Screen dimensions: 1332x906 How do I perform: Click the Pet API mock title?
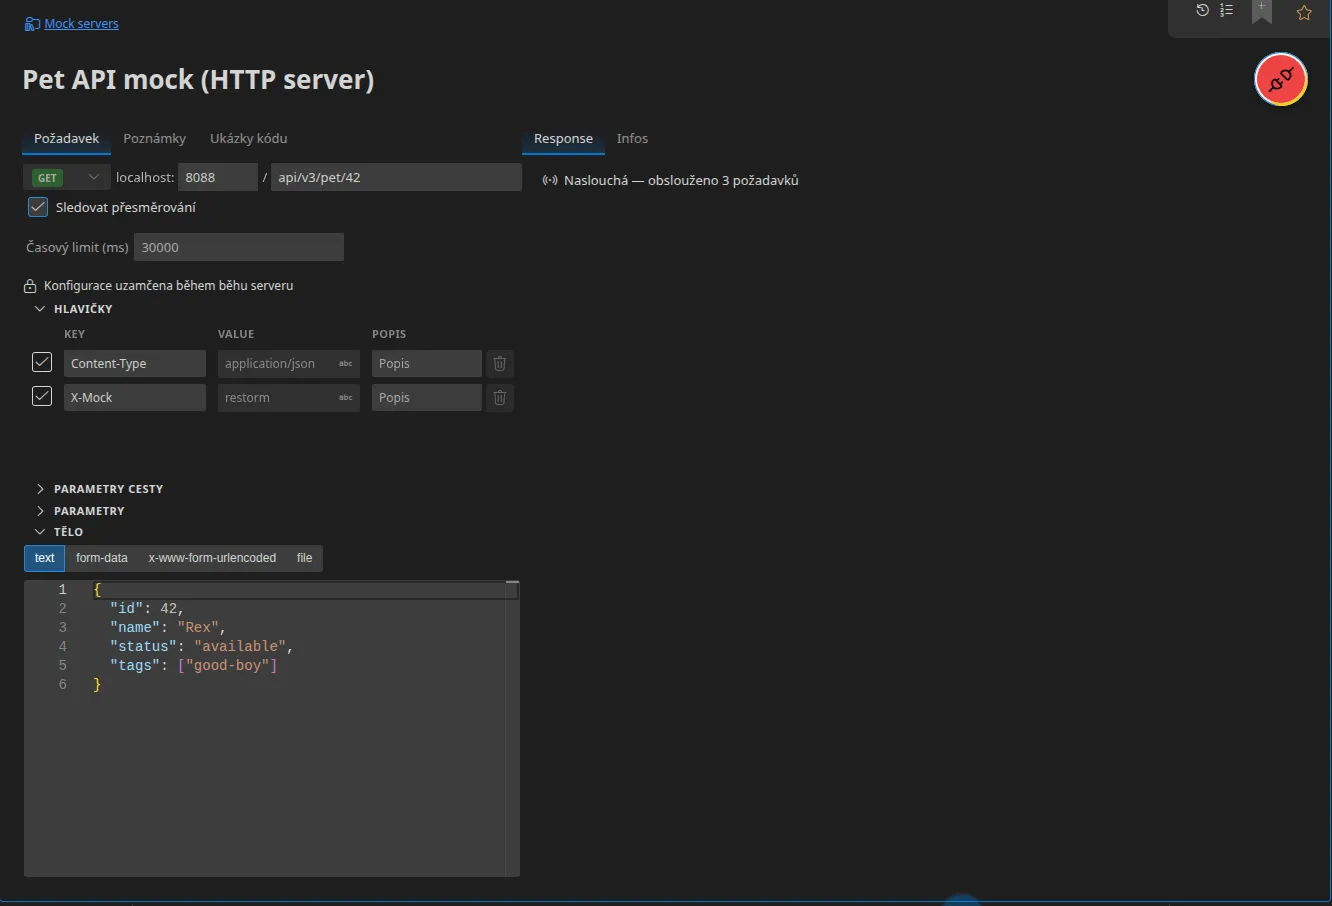pos(198,80)
